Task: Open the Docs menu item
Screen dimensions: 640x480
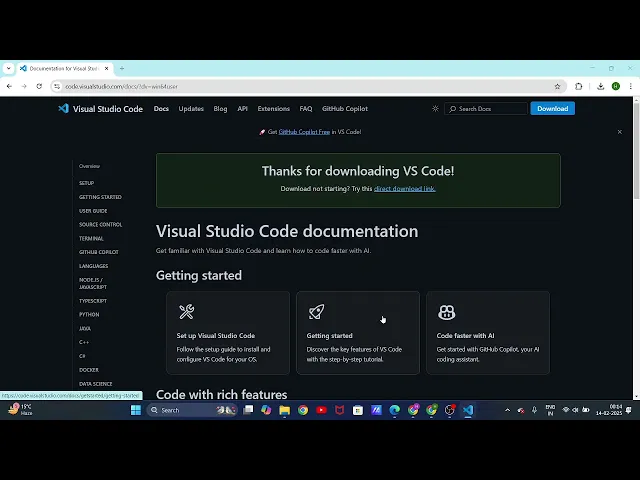Action: (x=161, y=109)
